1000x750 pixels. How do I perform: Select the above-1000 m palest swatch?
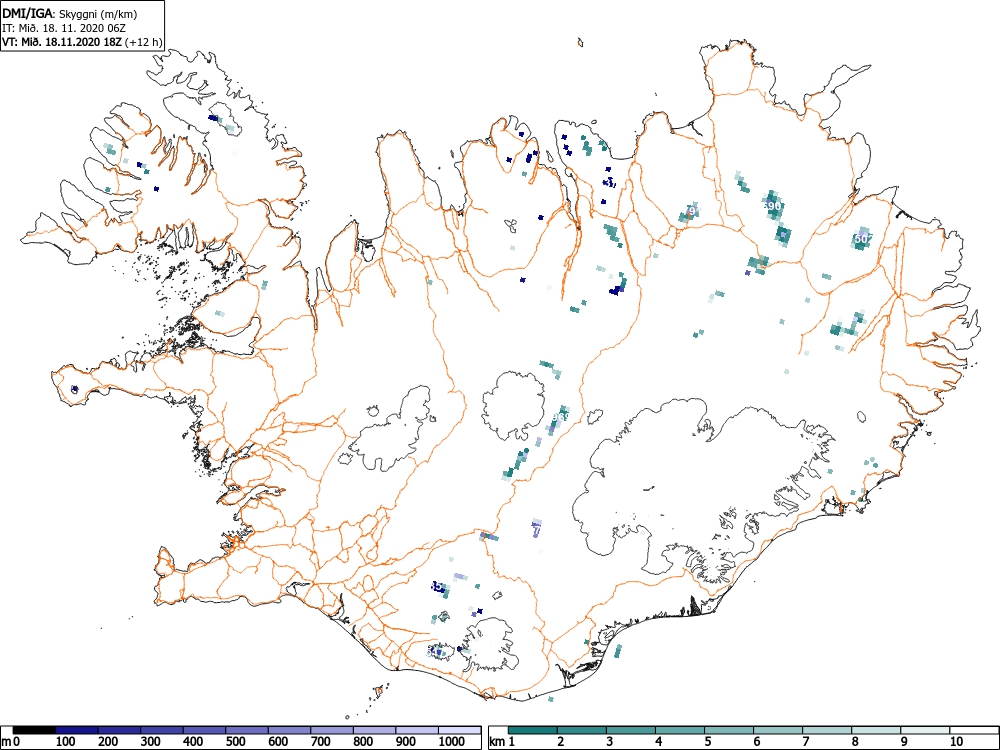459,730
